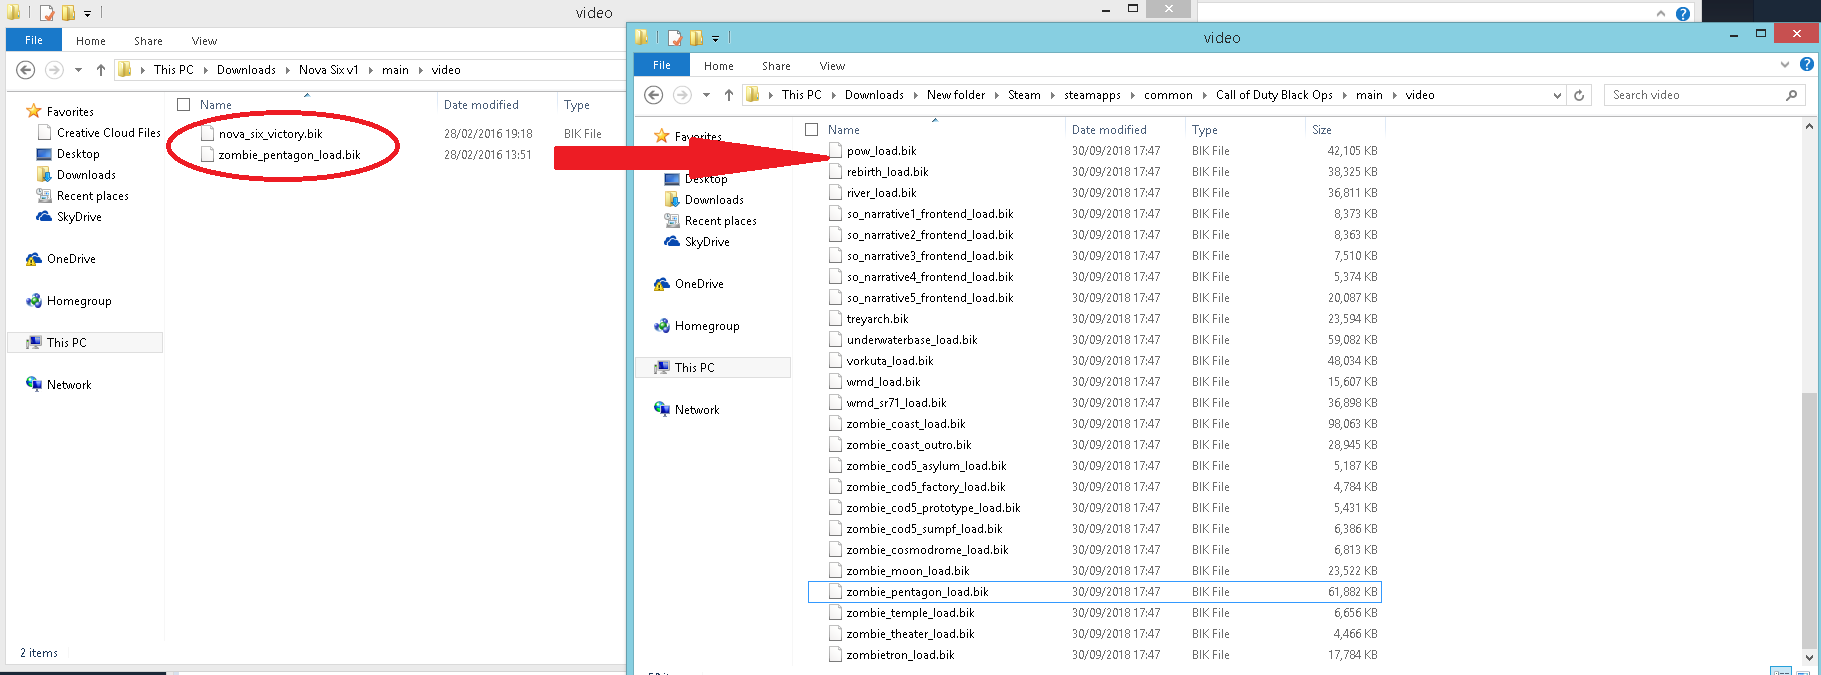Viewport: 1821px width, 675px height.
Task: Expand the ribbon in the left window
Action: (1661, 14)
